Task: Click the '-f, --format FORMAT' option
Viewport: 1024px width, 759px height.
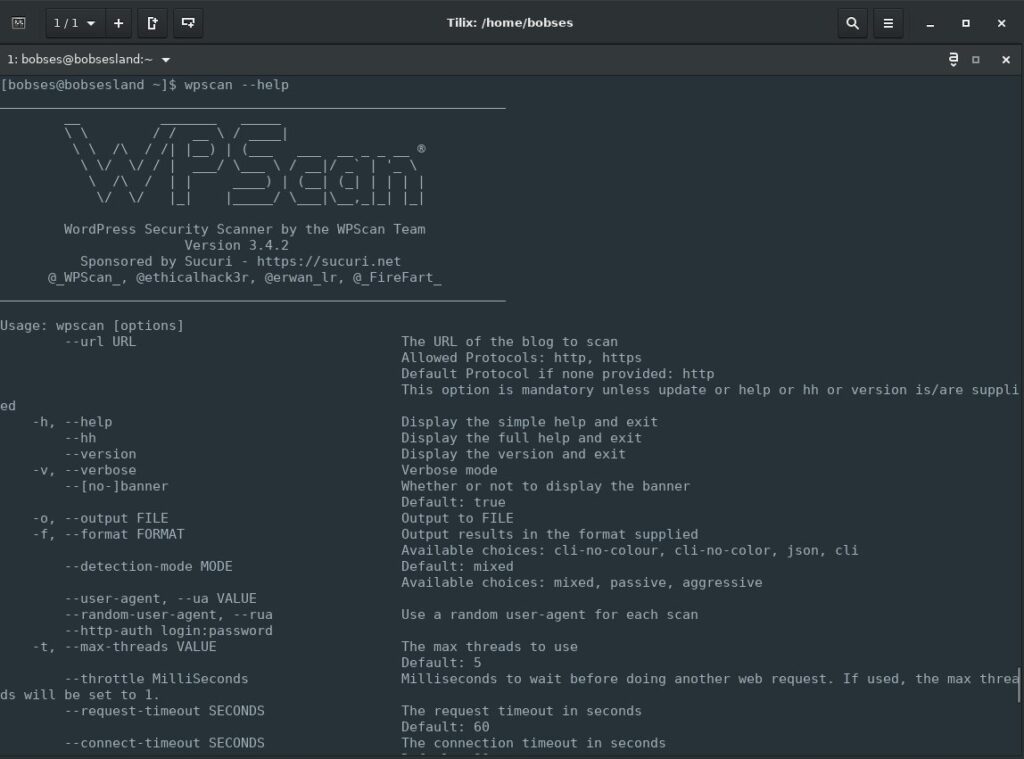Action: point(108,534)
